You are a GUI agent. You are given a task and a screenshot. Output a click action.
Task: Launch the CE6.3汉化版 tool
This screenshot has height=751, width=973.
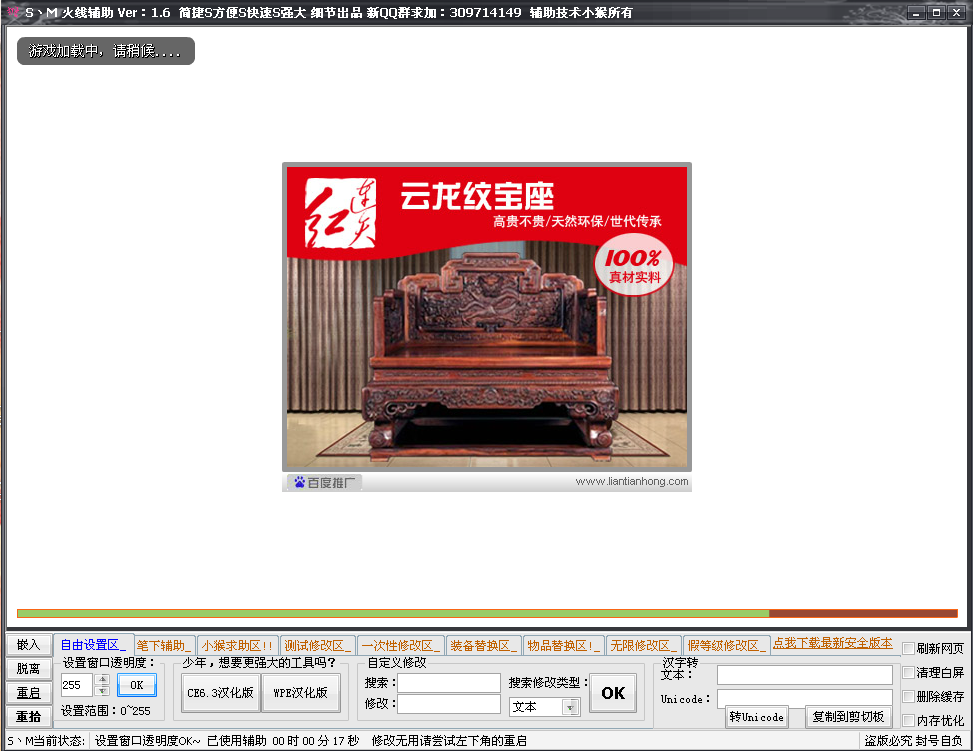(220, 693)
